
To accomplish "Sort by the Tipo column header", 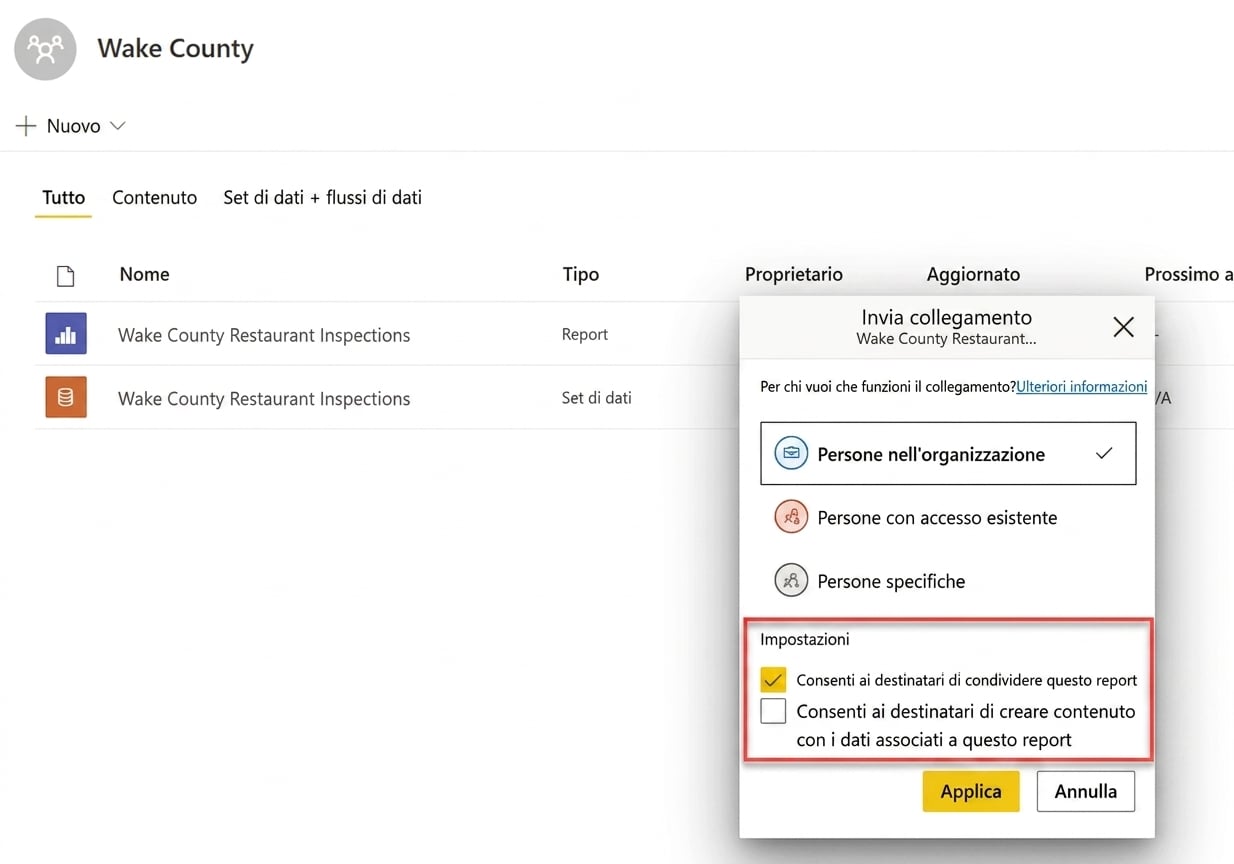I will [x=580, y=274].
